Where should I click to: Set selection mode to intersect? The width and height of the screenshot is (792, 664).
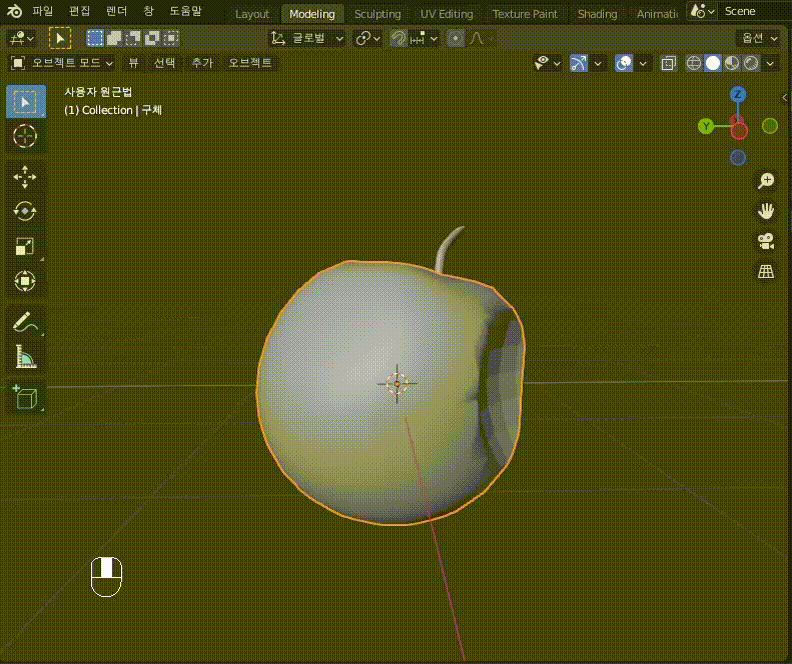[x=172, y=38]
